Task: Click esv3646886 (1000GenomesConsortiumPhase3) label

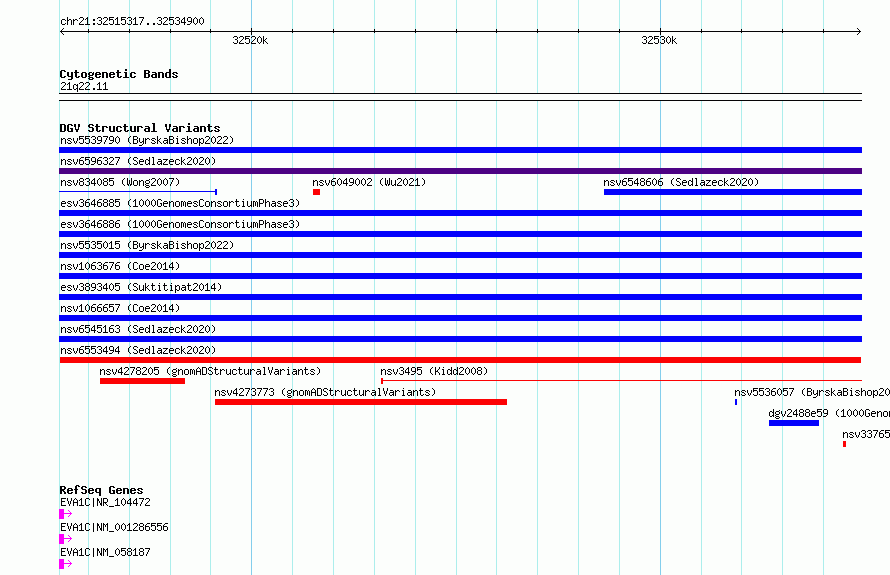Action: [x=180, y=224]
